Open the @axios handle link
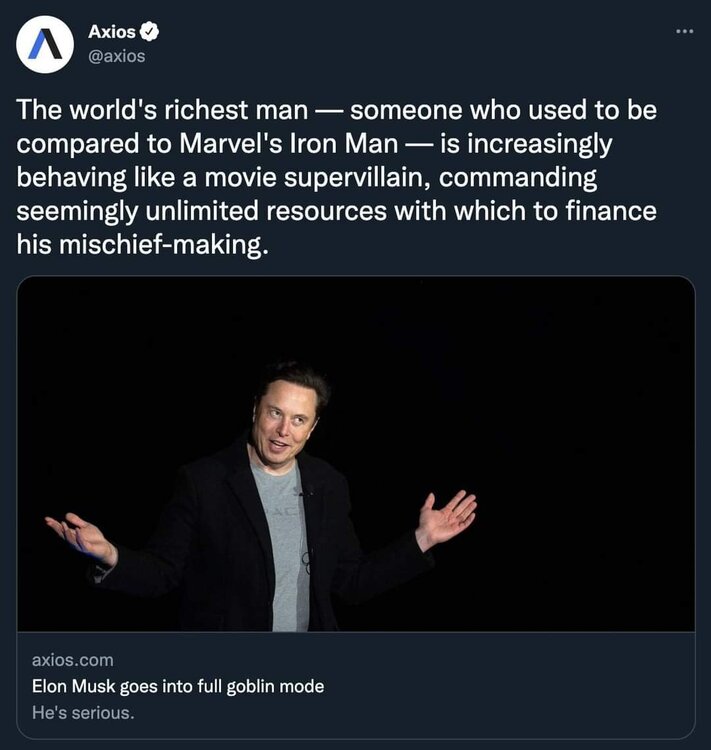The width and height of the screenshot is (711, 750). coord(117,56)
